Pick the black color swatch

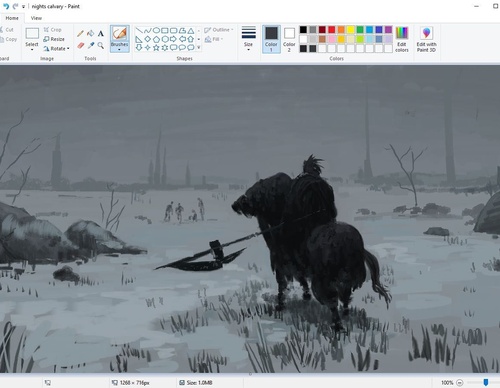[303, 30]
